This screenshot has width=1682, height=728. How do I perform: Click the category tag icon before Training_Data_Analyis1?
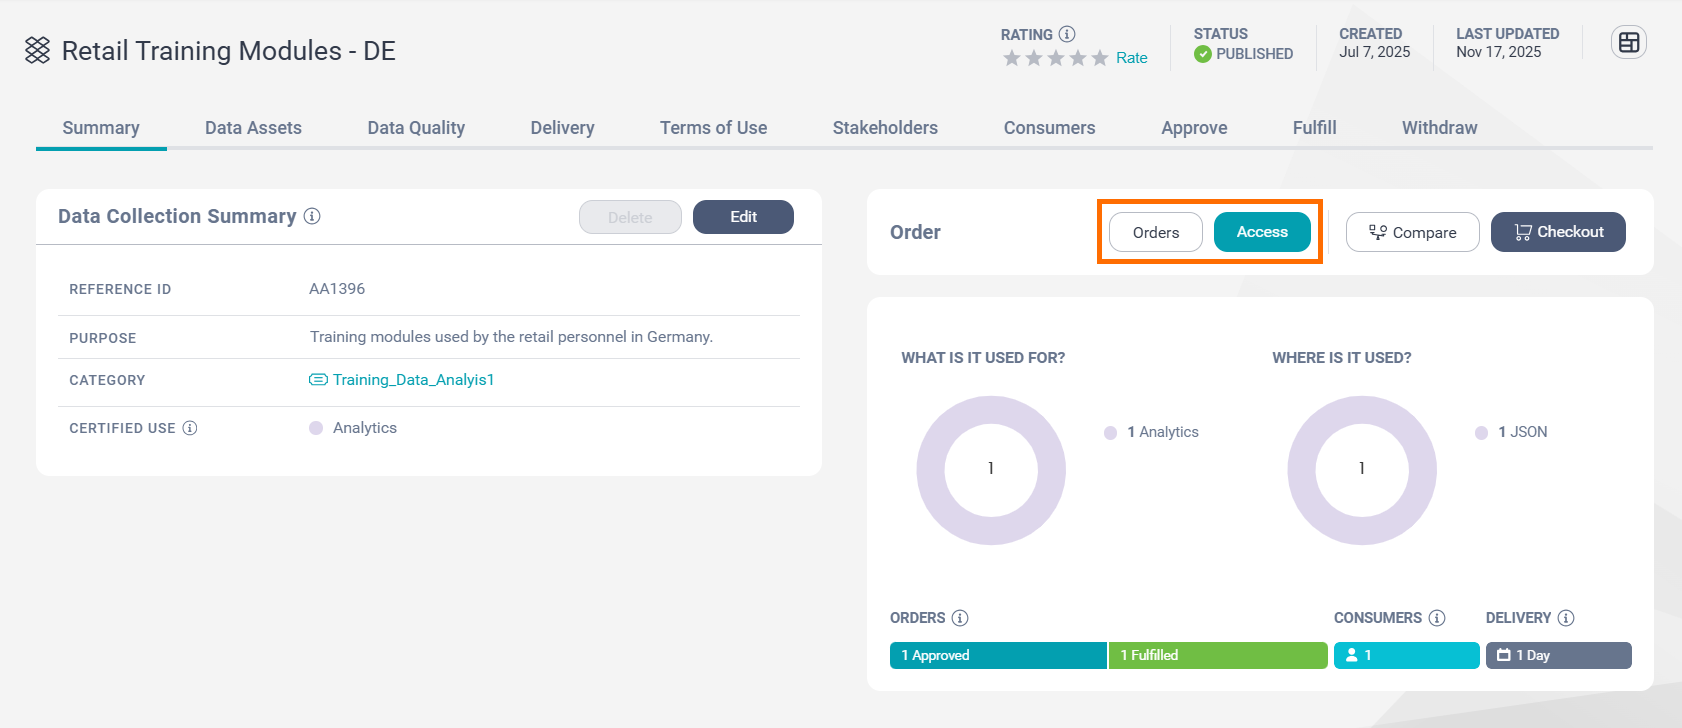point(318,380)
